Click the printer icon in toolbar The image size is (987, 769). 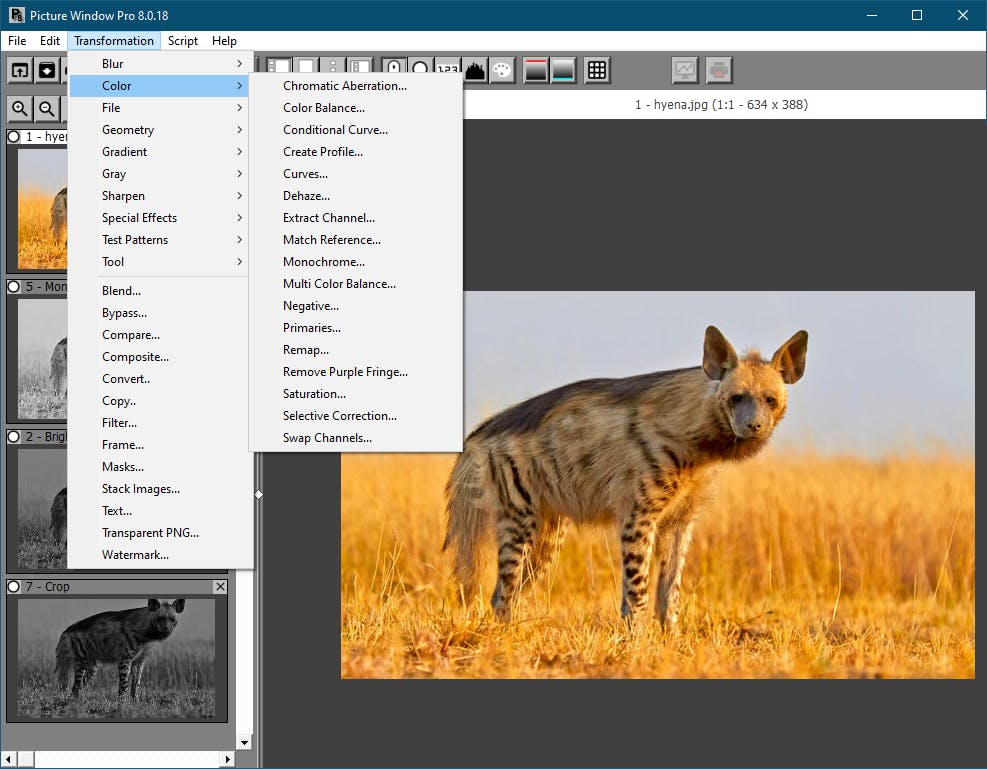(x=718, y=70)
